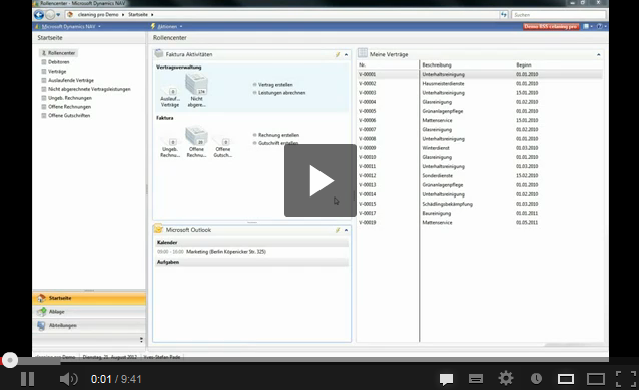Click the Offene Gutschriften cue tile

pyautogui.click(x=223, y=147)
